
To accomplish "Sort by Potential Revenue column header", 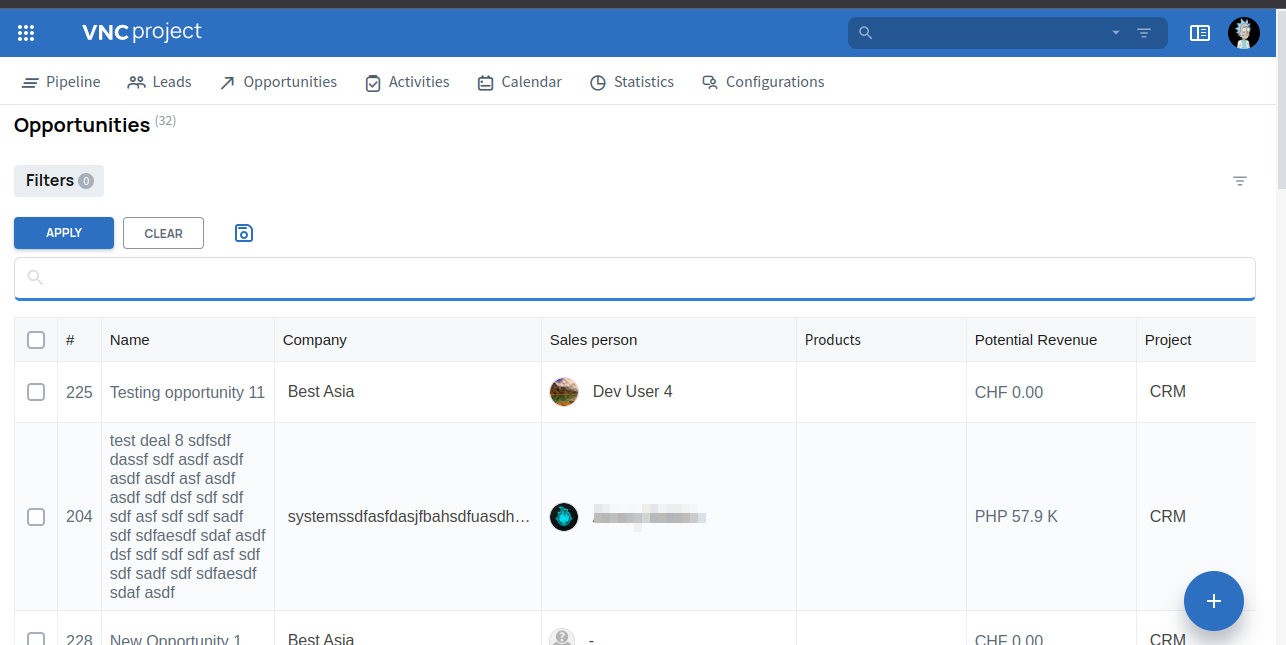I will [x=1035, y=340].
